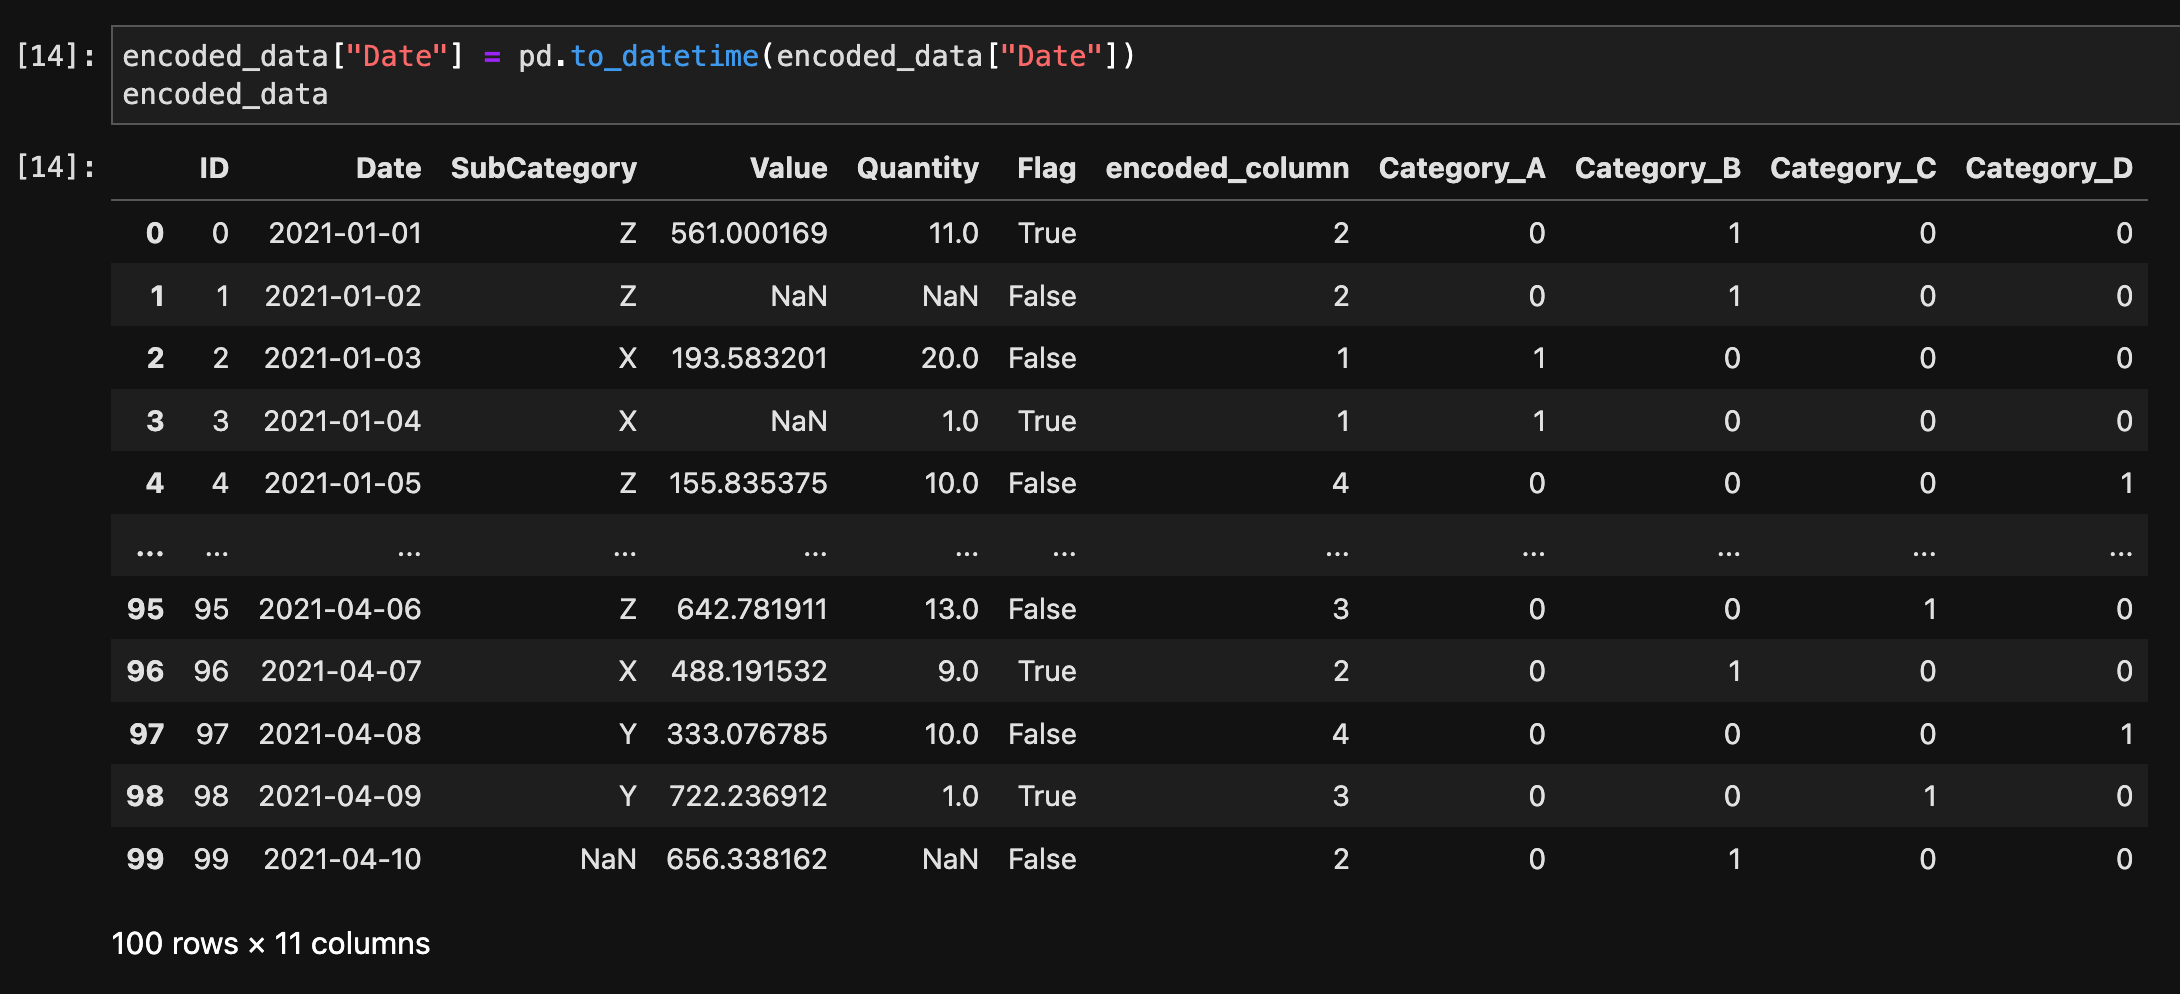
Task: Click the encoded_column value 4 in row 97
Action: tap(1340, 734)
